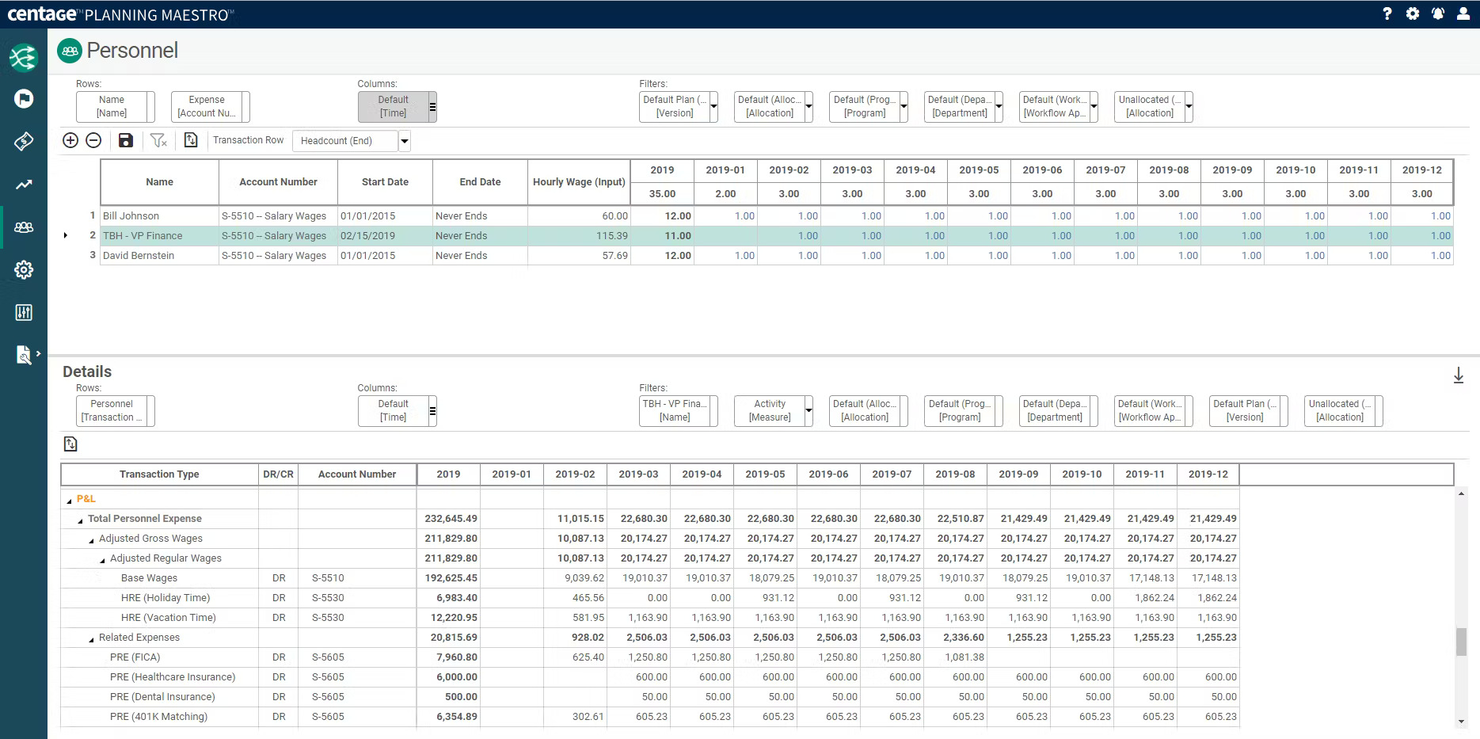Click the notifications bell in the top bar
This screenshot has height=739, width=1480.
point(1438,14)
